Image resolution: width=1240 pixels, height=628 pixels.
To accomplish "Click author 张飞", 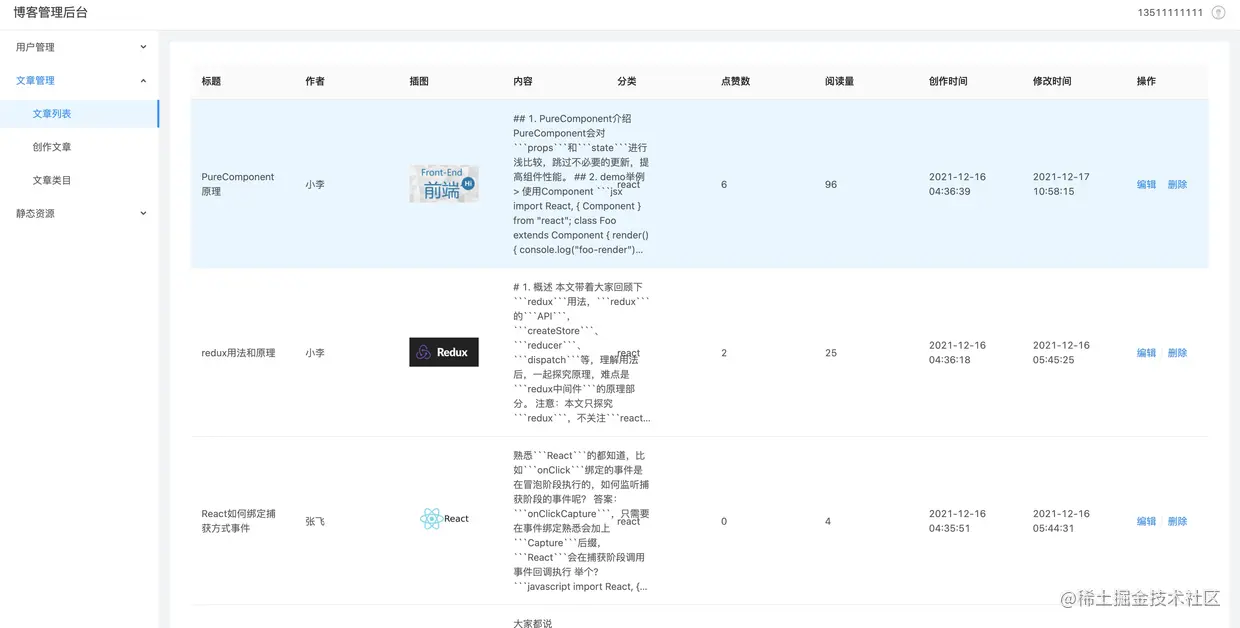I will (315, 521).
